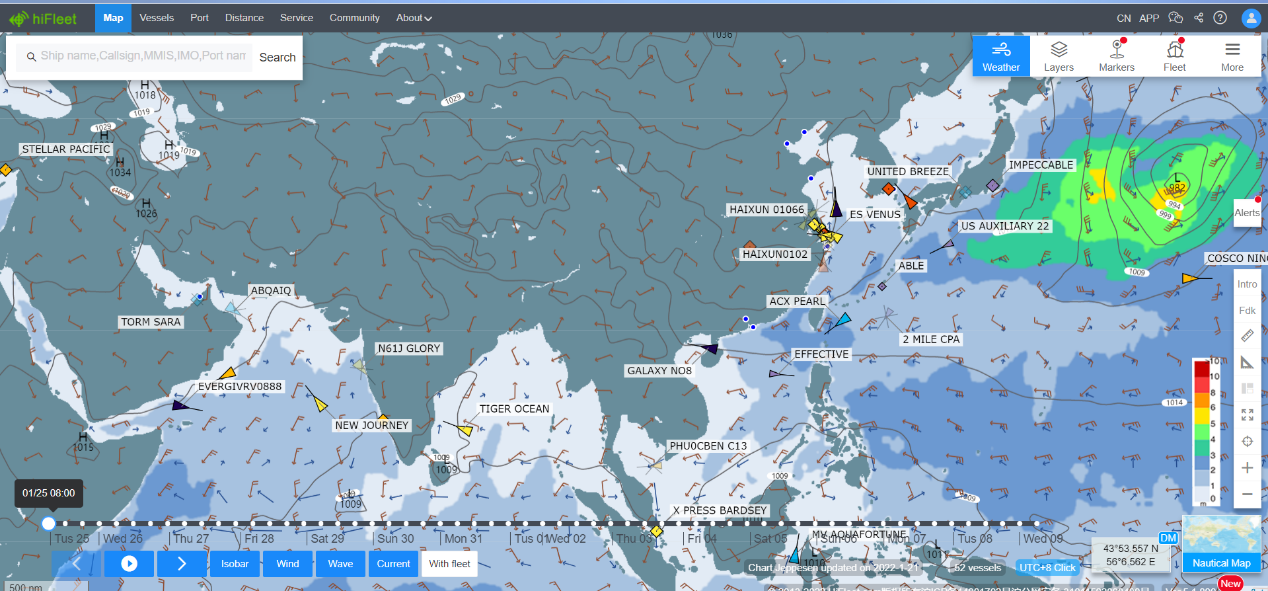The height and width of the screenshot is (591, 1268).
Task: Click the share icon in header
Action: 1198,17
